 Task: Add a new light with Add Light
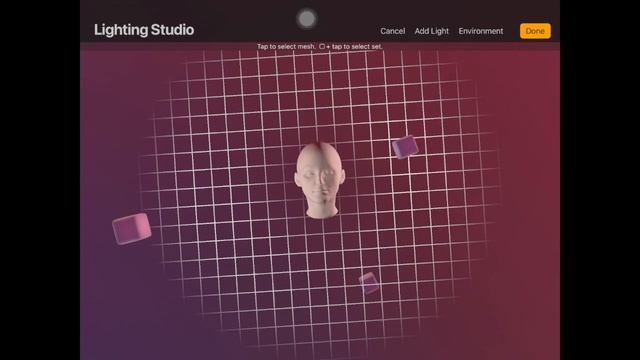pos(431,31)
